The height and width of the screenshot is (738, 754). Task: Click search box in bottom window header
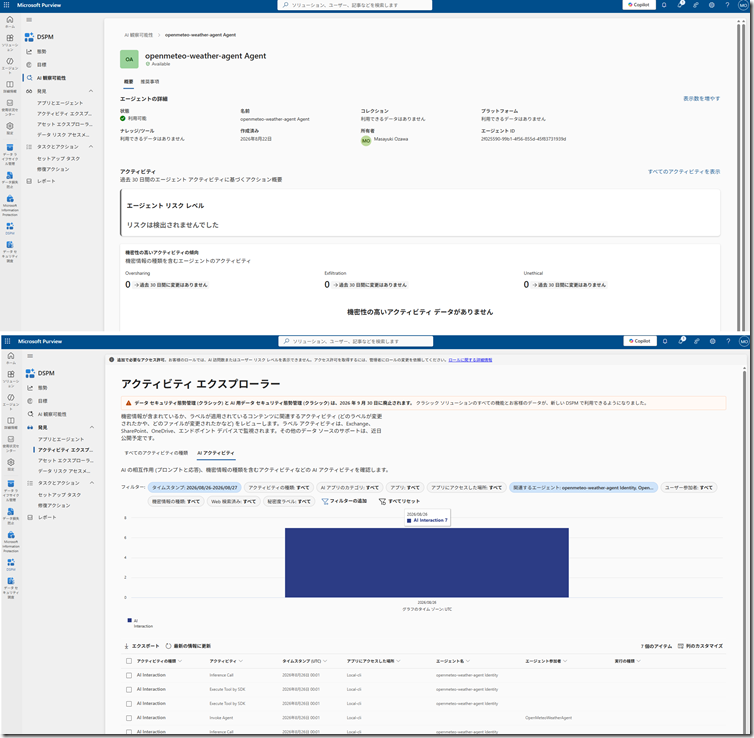[x=356, y=341]
